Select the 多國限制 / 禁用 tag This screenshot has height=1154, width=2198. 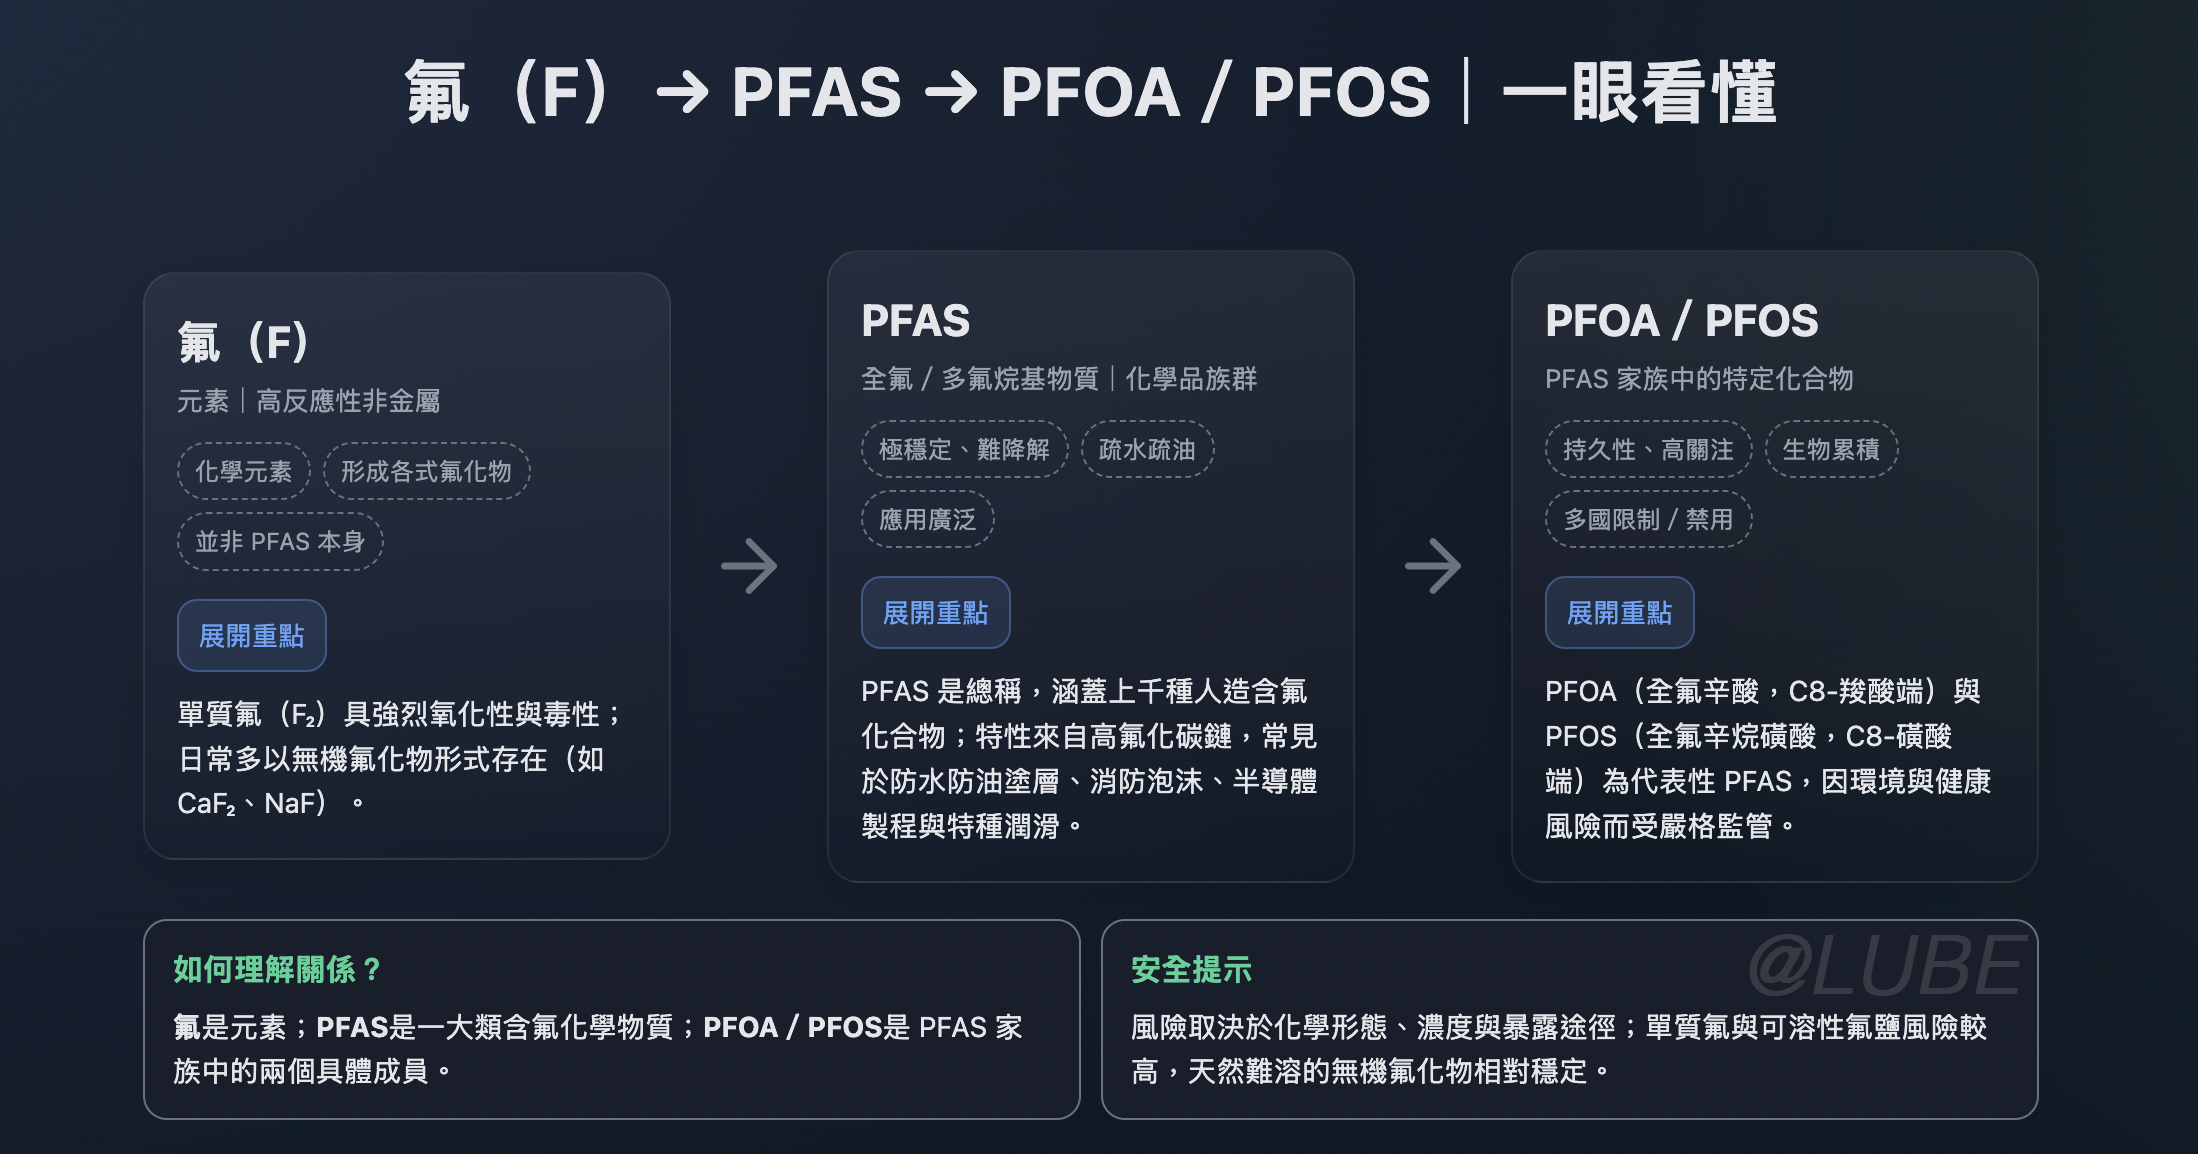pyautogui.click(x=1649, y=519)
